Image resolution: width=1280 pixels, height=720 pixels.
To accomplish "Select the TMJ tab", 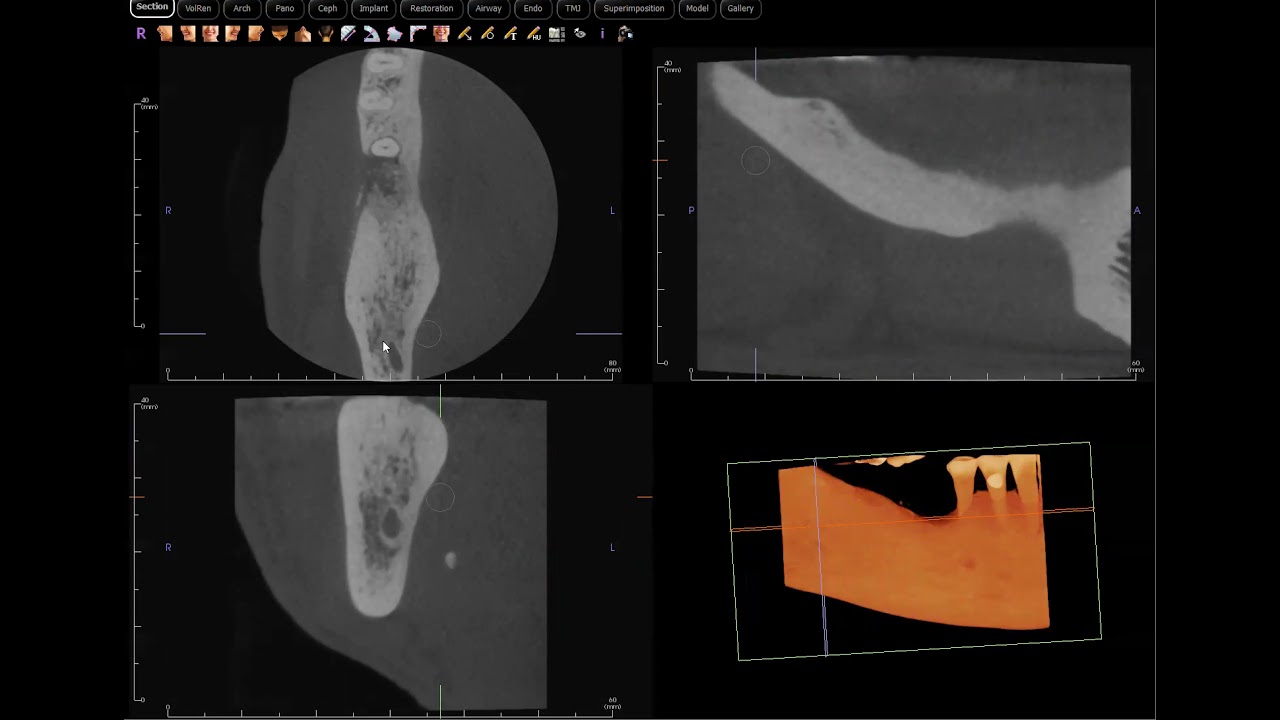I will coord(573,8).
